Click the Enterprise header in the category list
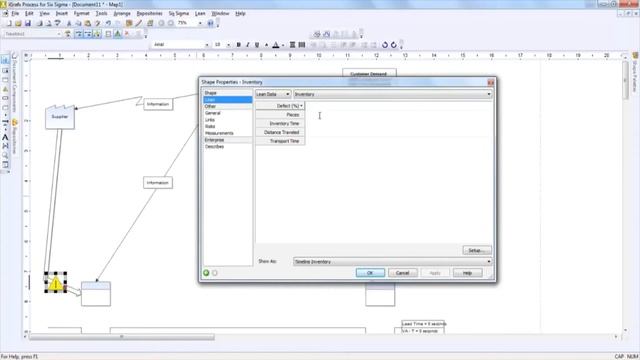 click(x=227, y=140)
